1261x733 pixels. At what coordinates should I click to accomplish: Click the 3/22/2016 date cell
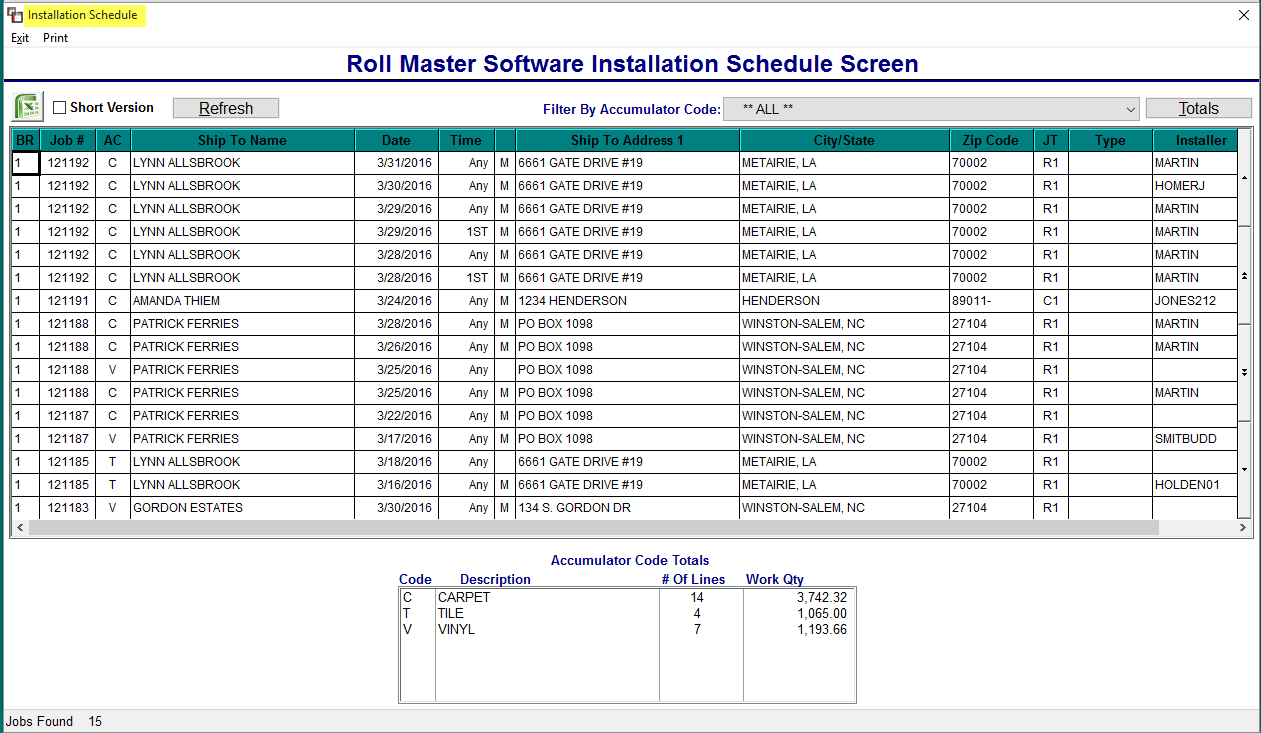tap(396, 416)
